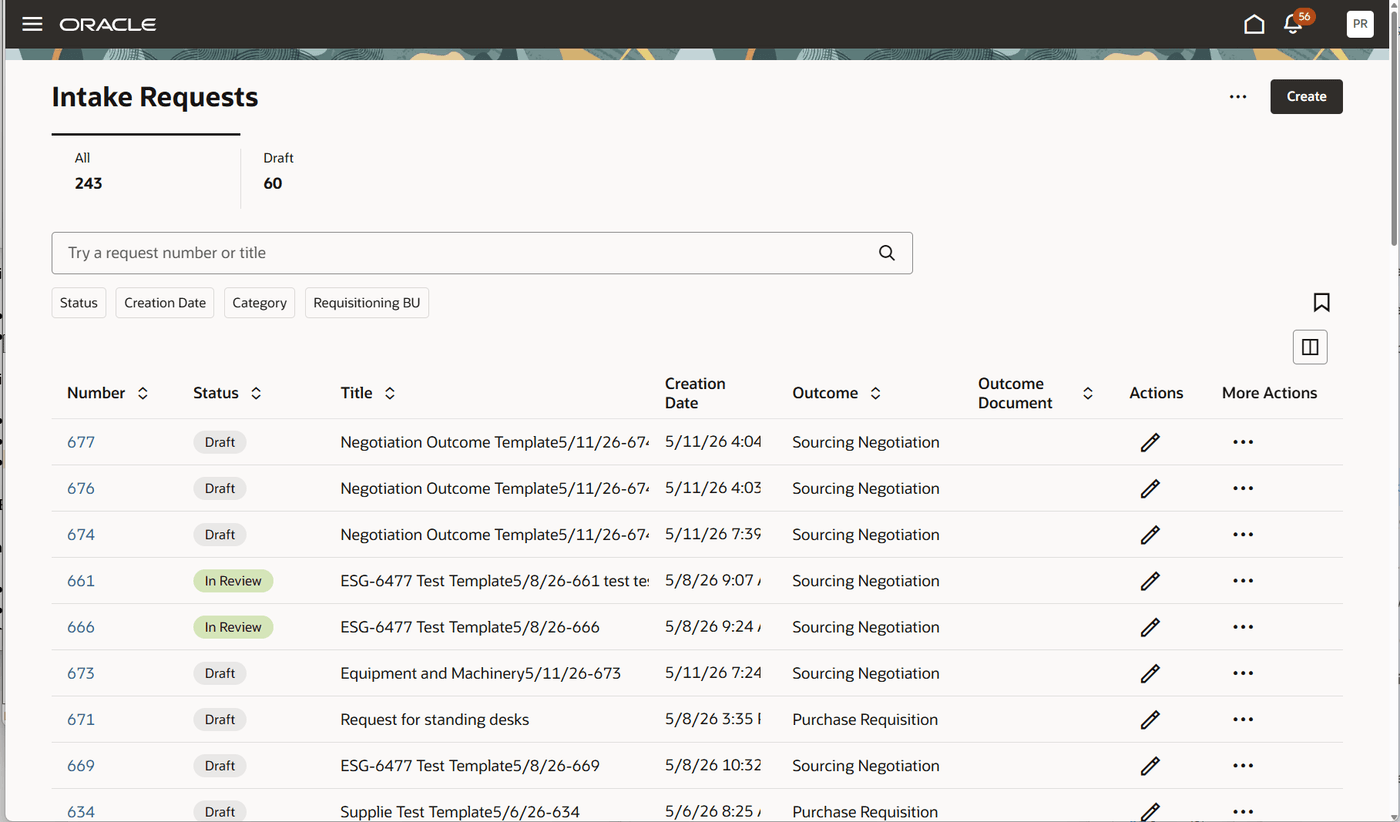Click the search magnifier icon
Image resolution: width=1400 pixels, height=822 pixels.
(x=887, y=253)
